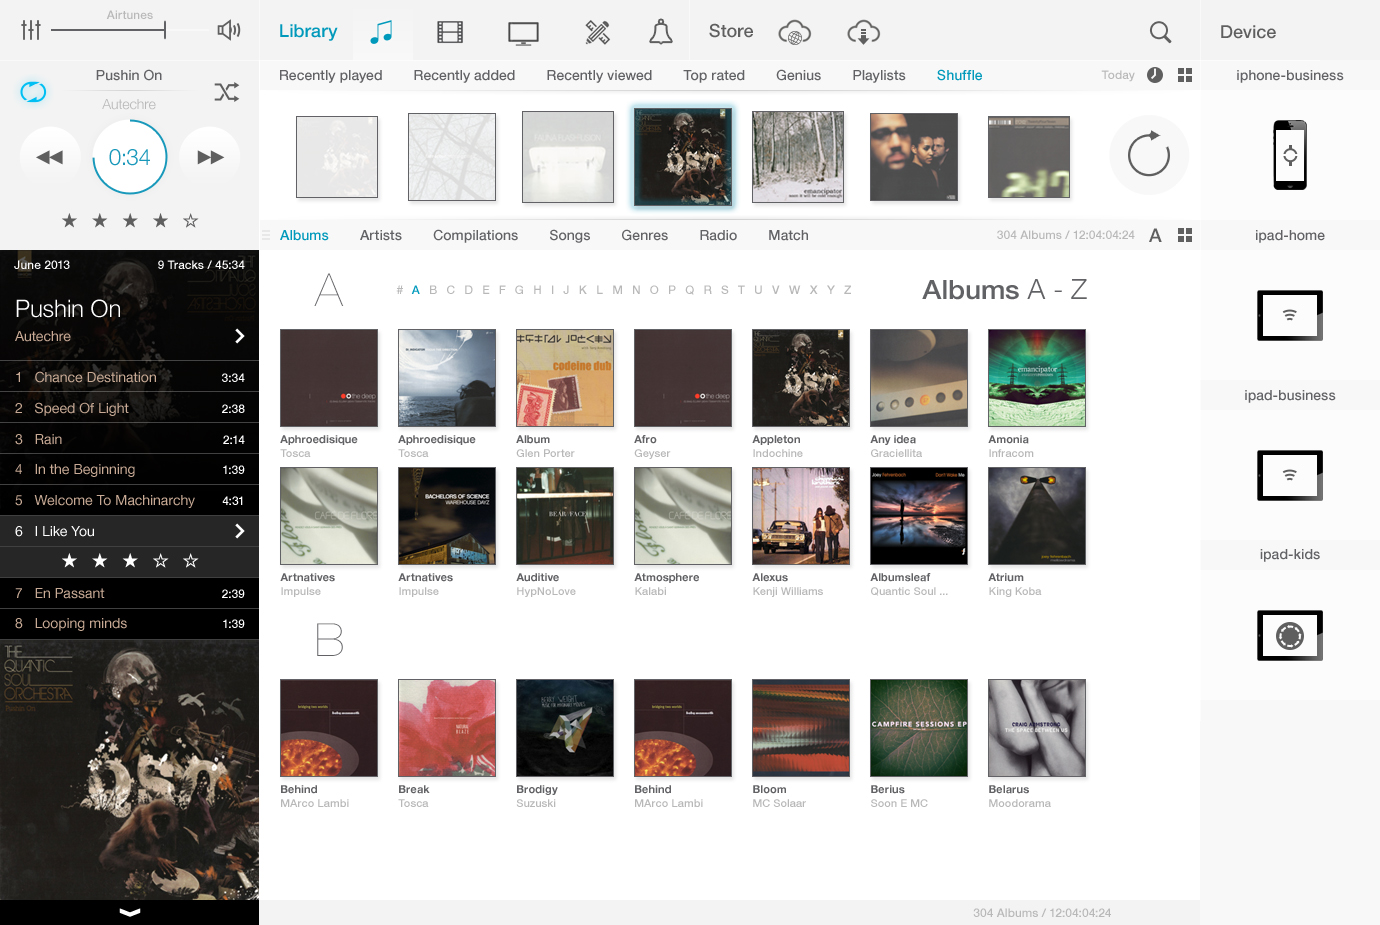
Task: Open the Movies film strip section
Action: (450, 33)
